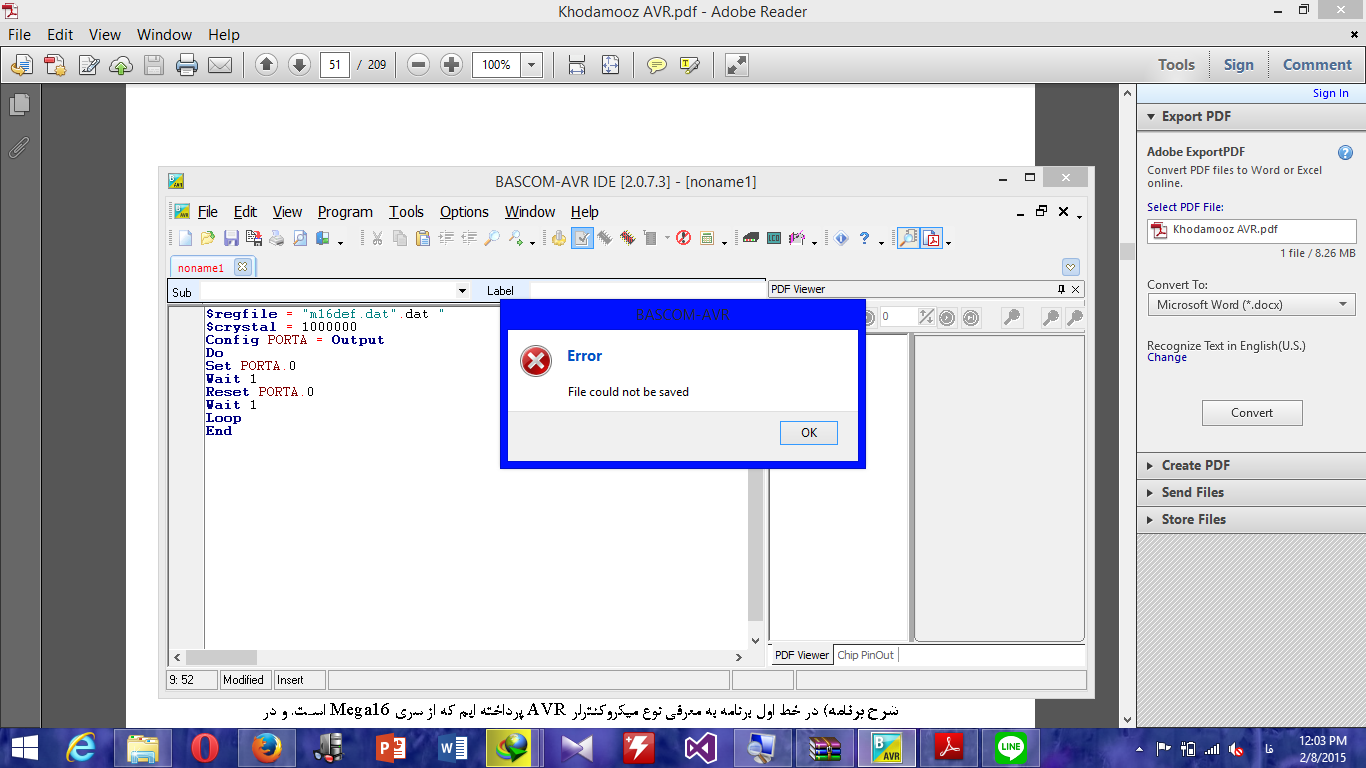
Task: Zoom out with the minus button
Action: pyautogui.click(x=419, y=65)
